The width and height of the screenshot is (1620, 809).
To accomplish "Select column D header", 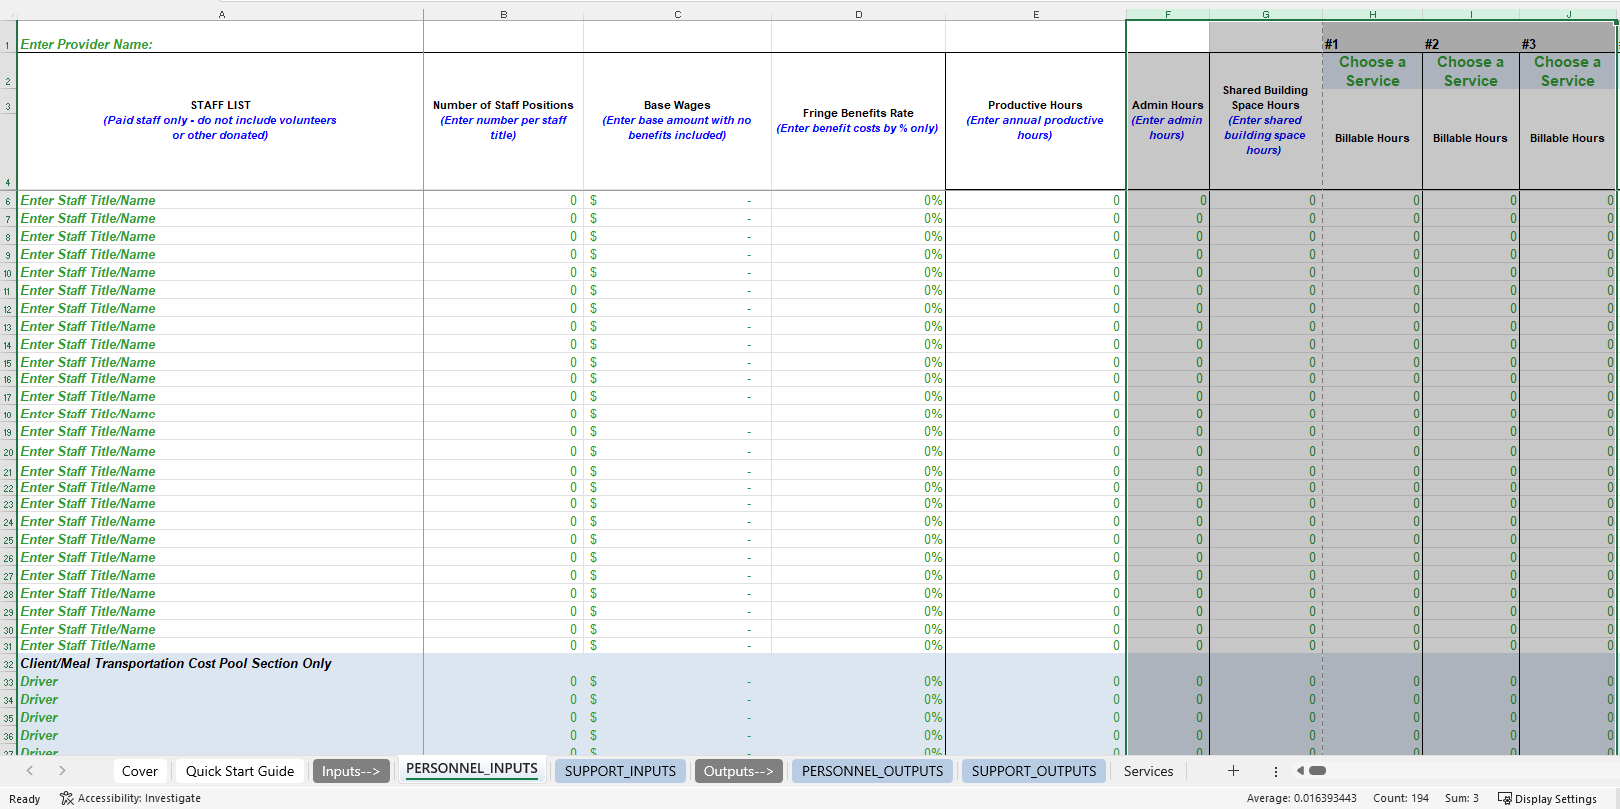I will coord(858,14).
